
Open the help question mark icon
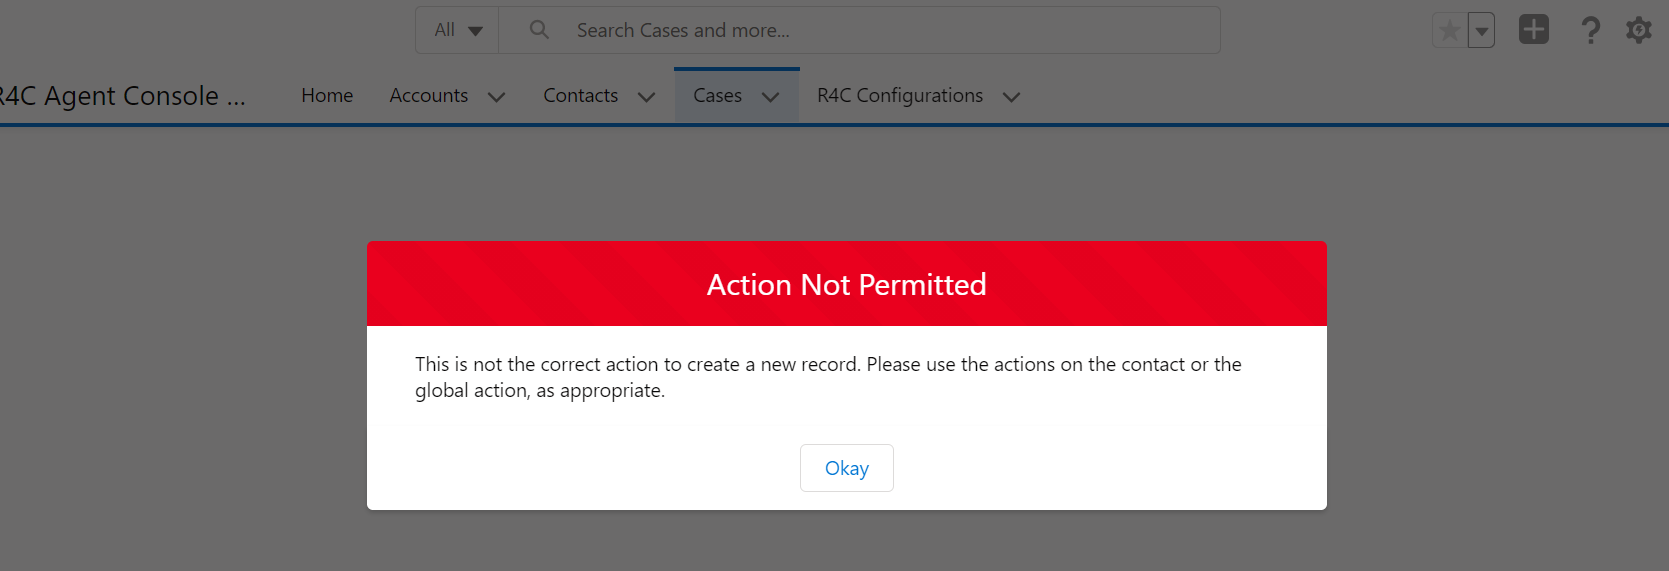(1590, 31)
